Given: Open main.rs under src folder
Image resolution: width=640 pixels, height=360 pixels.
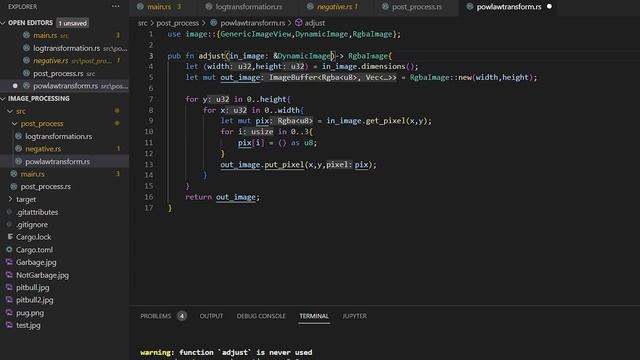Looking at the screenshot, I should pyautogui.click(x=65, y=174).
